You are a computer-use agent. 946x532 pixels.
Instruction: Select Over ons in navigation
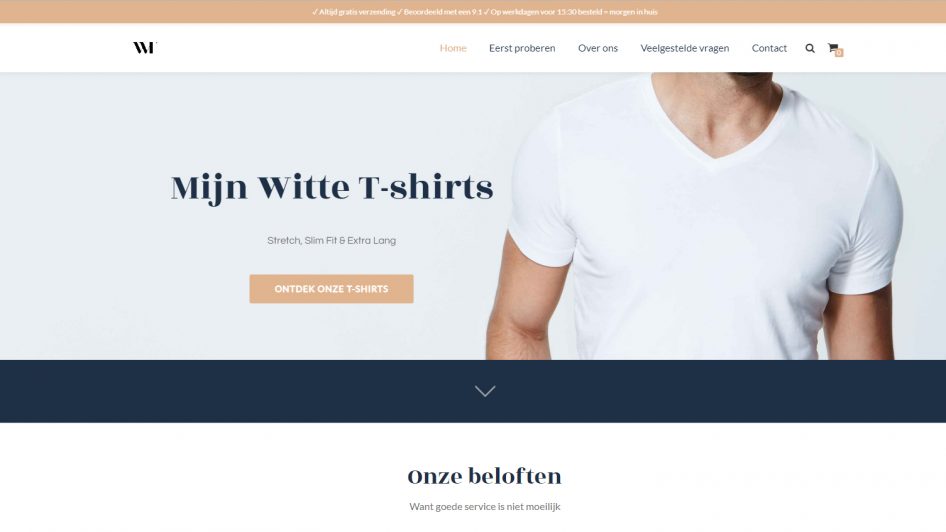click(x=598, y=48)
